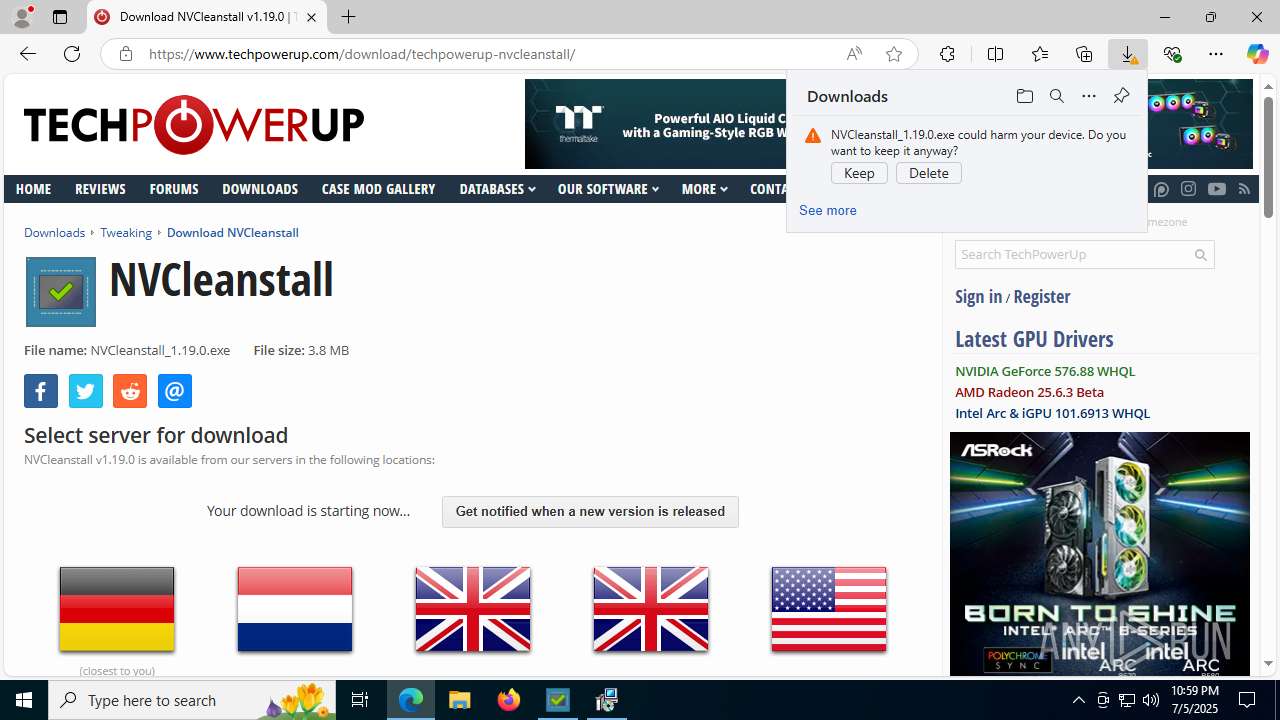Launch Copilot sidebar
Viewport: 1280px width, 720px height.
[1257, 54]
